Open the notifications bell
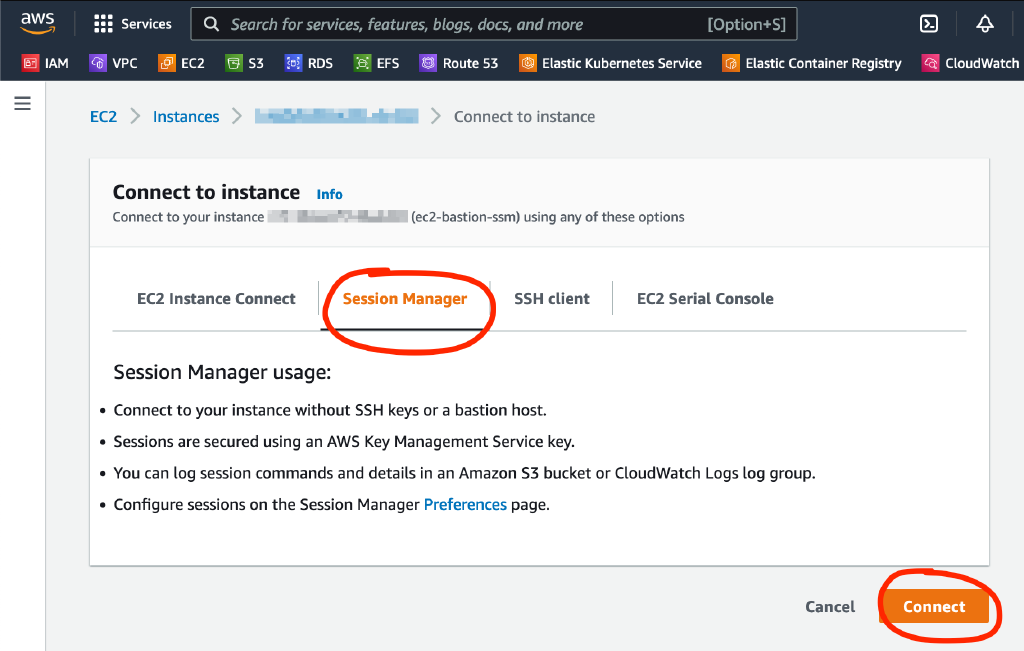This screenshot has height=651, width=1024. coord(985,23)
